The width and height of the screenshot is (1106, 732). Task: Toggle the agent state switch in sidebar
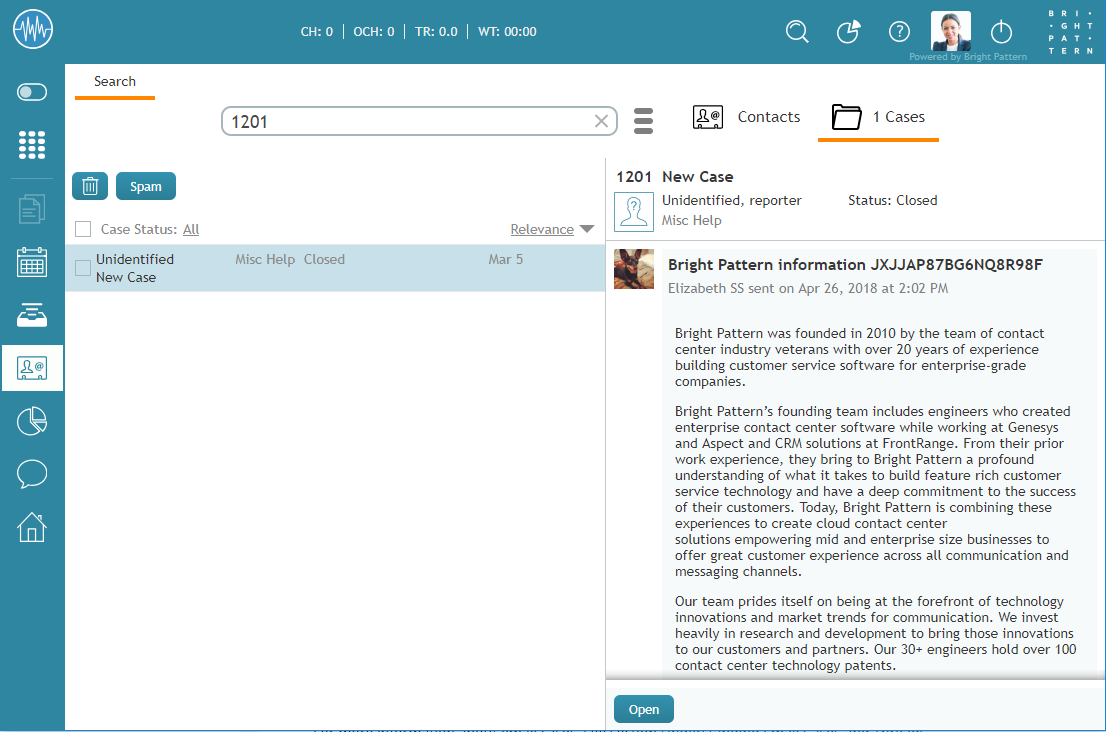(x=32, y=92)
